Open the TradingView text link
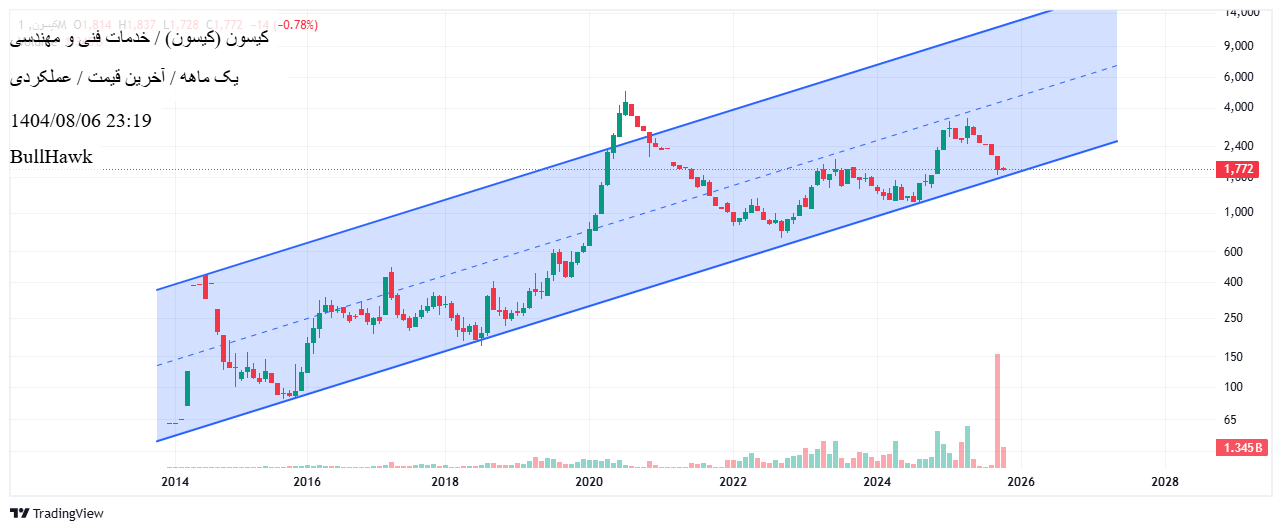This screenshot has width=1282, height=531. (x=68, y=513)
